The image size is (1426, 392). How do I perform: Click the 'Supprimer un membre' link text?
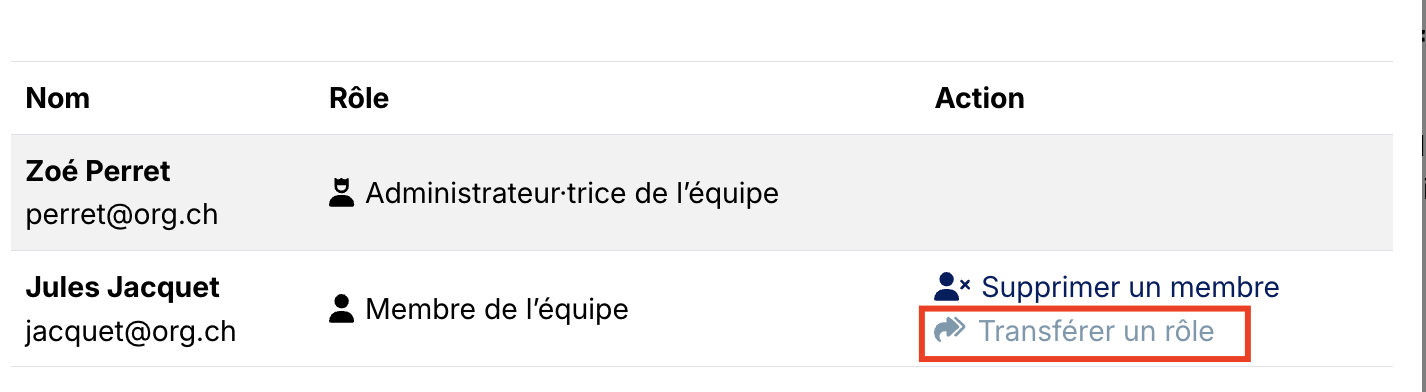pos(1130,287)
